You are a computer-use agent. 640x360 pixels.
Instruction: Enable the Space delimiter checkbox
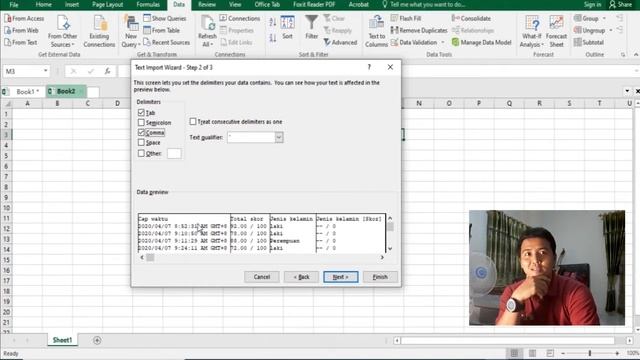141,142
